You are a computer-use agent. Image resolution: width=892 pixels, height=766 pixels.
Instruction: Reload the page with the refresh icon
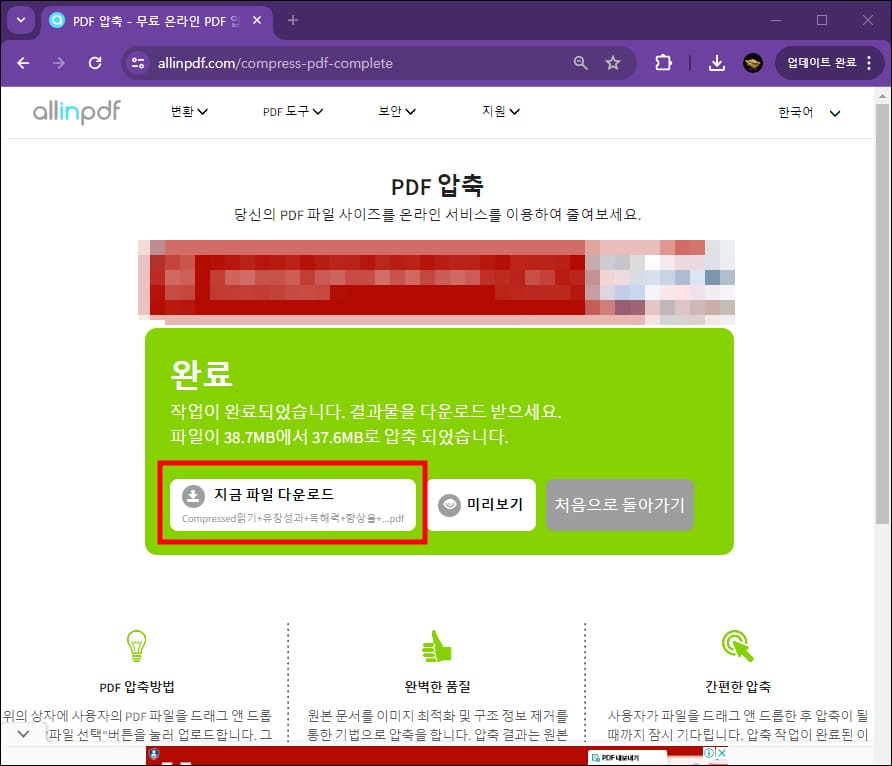click(x=95, y=62)
